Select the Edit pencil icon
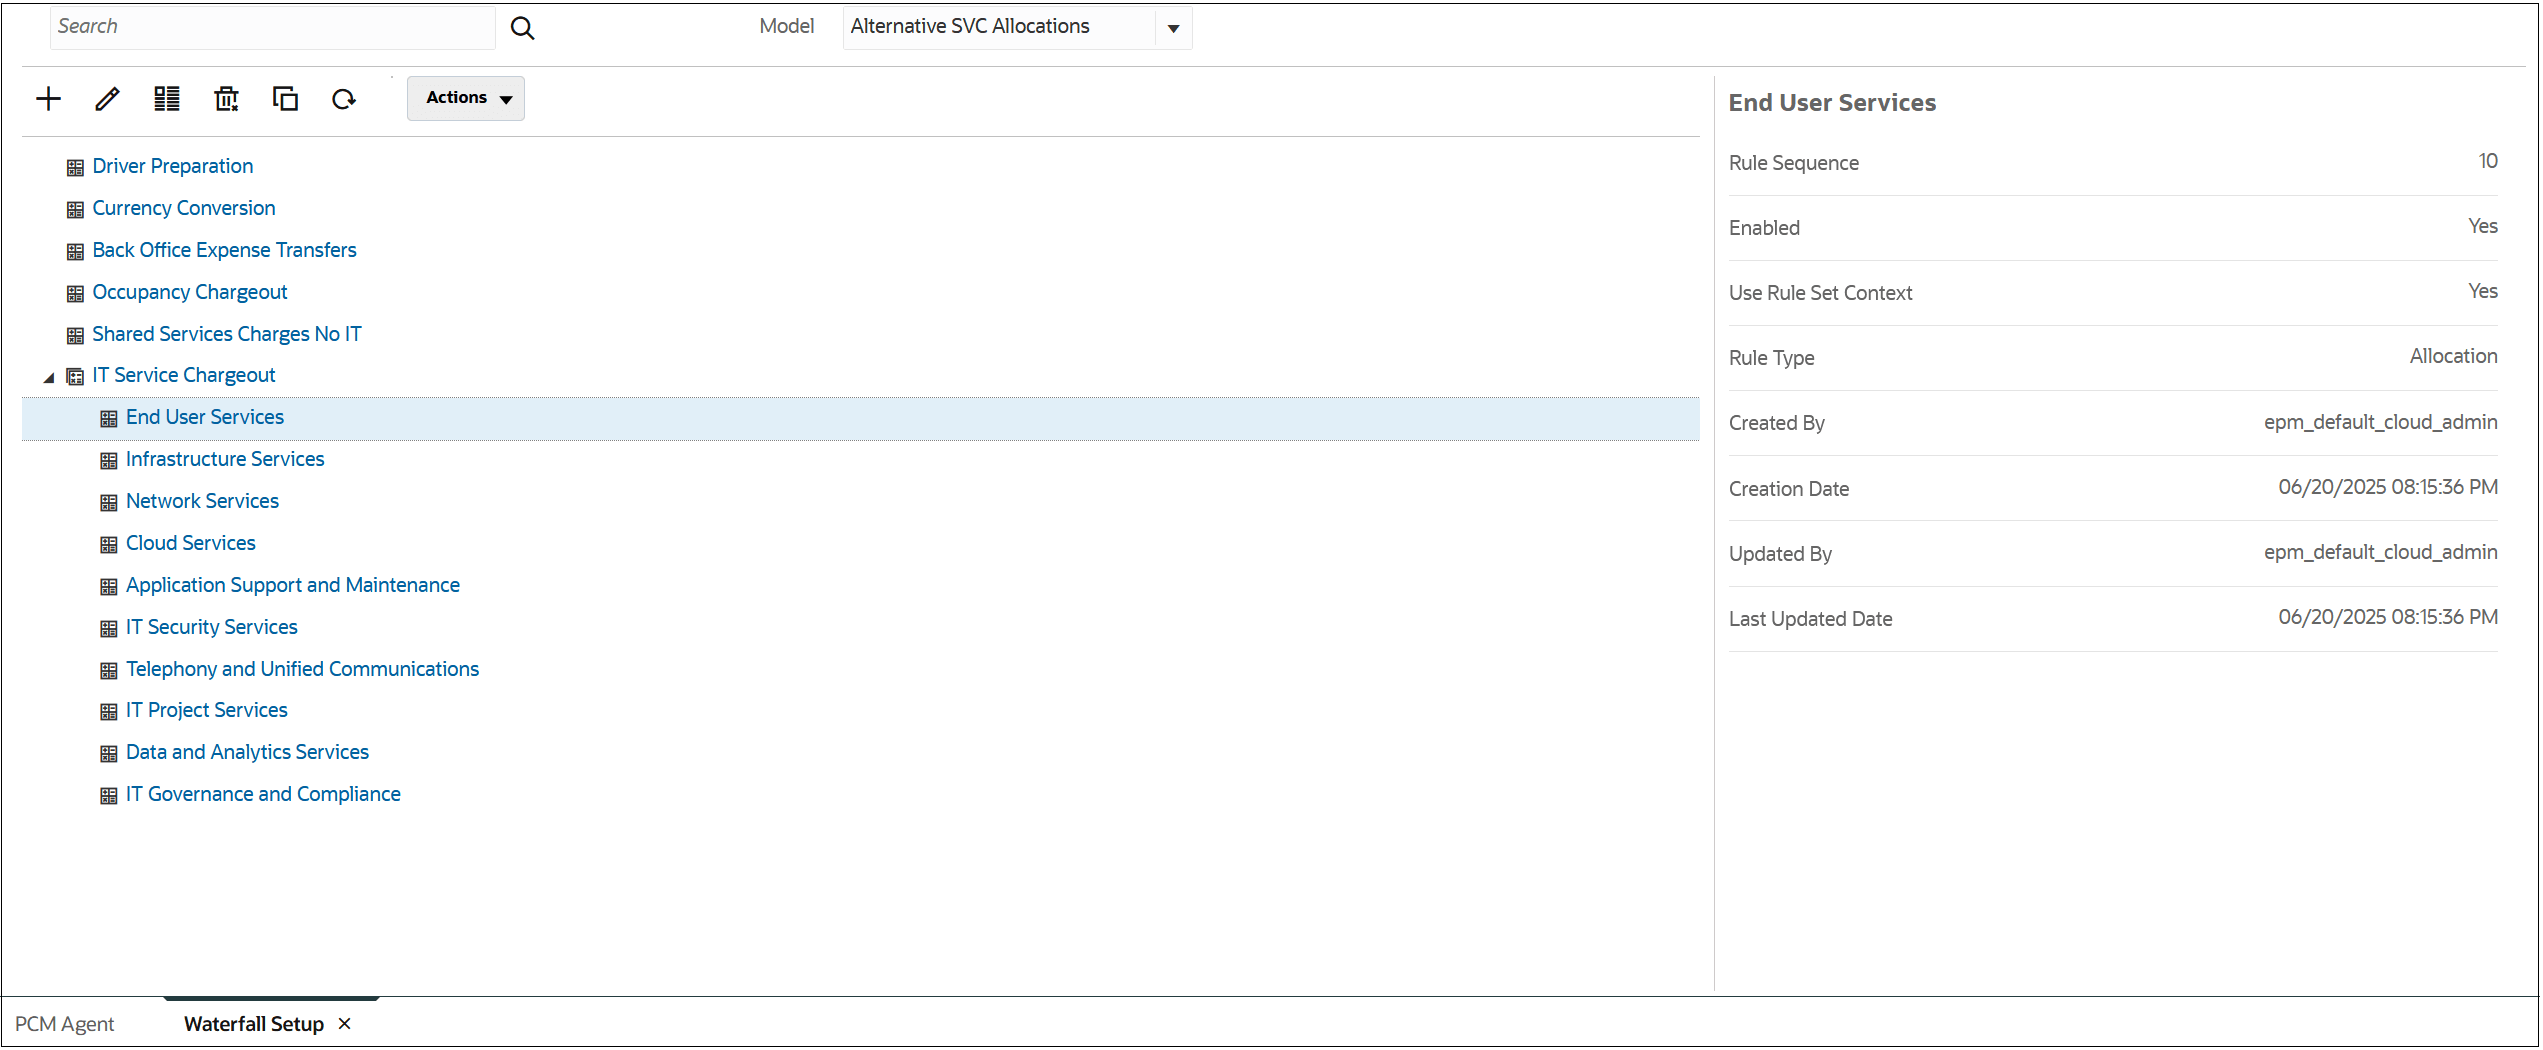The image size is (2543, 1050). click(x=107, y=98)
